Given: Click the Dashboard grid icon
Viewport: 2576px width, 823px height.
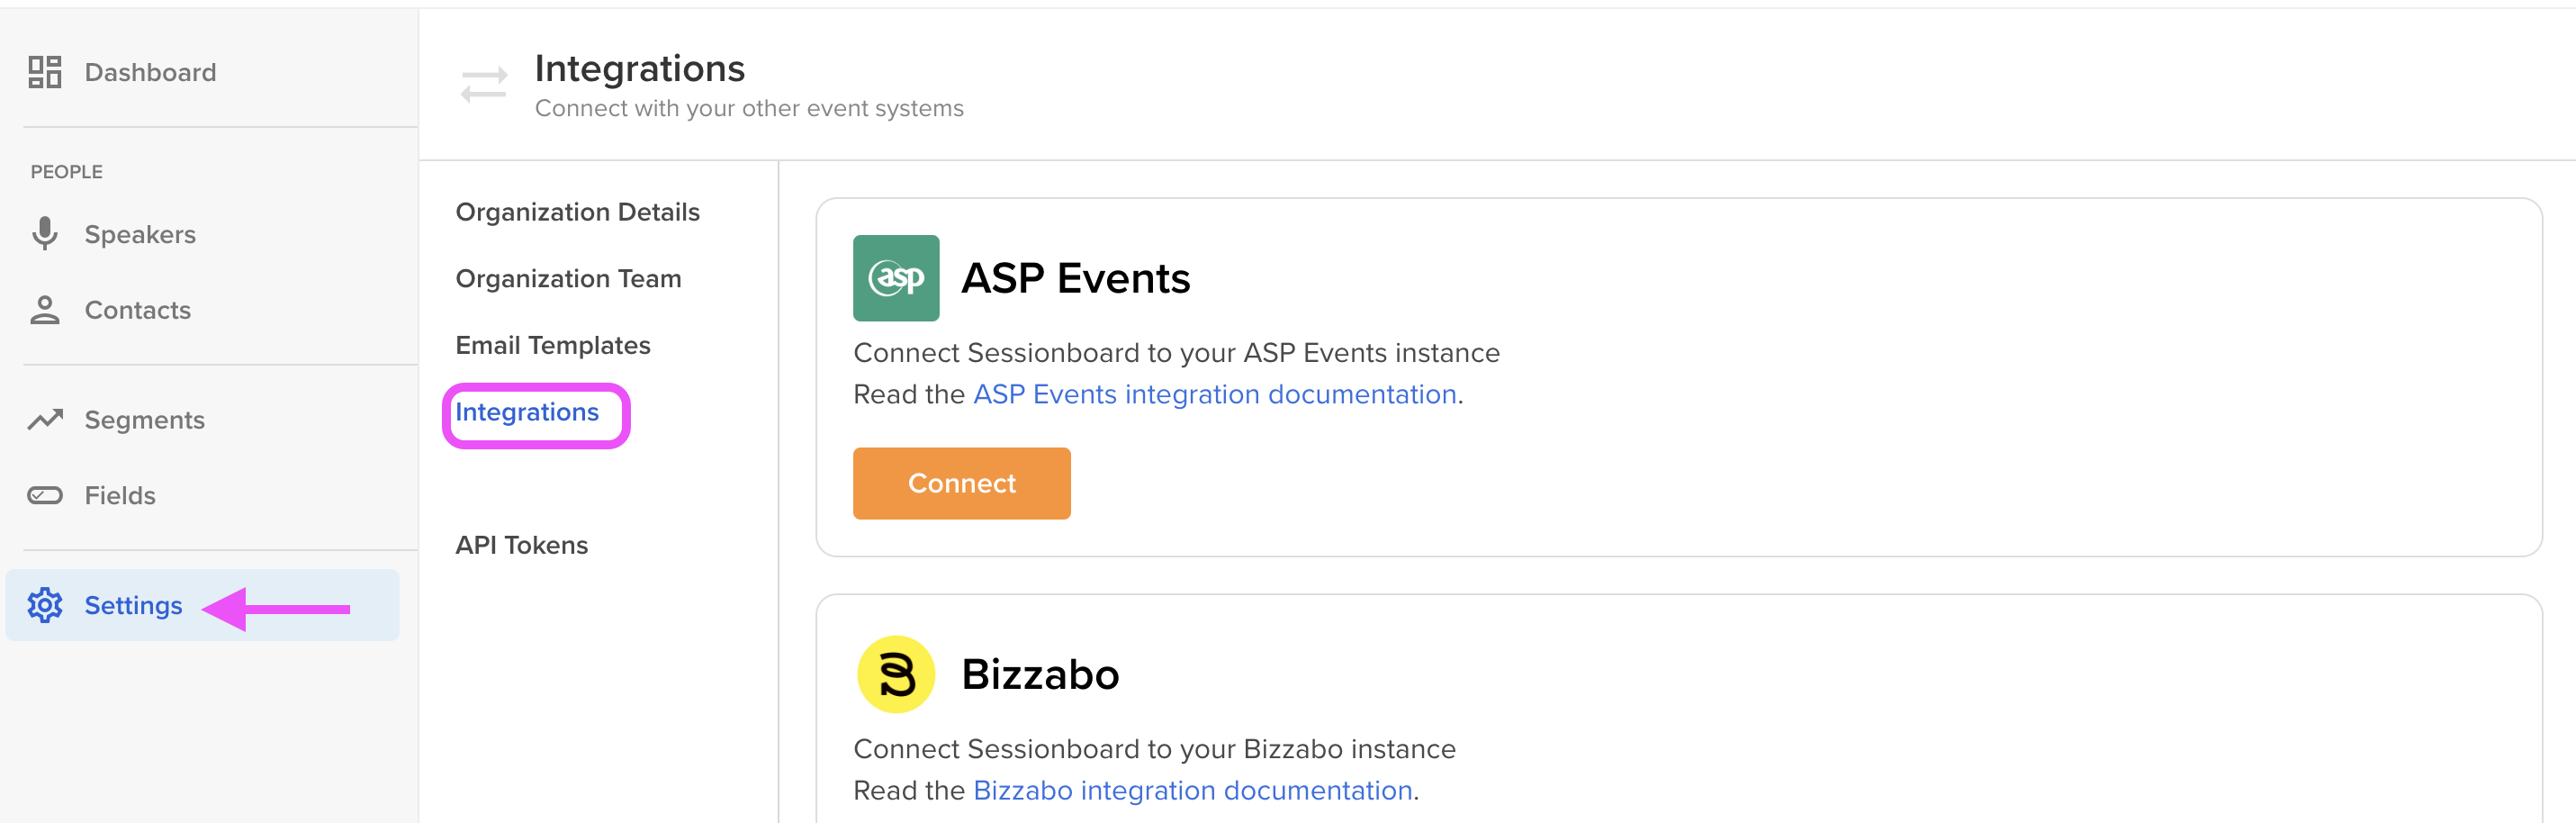Looking at the screenshot, I should [45, 72].
